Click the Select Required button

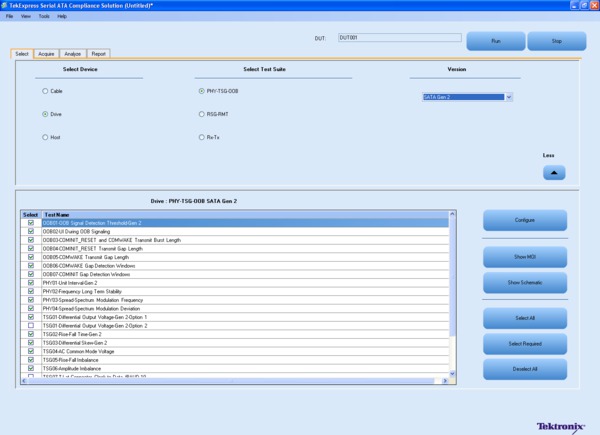point(525,344)
